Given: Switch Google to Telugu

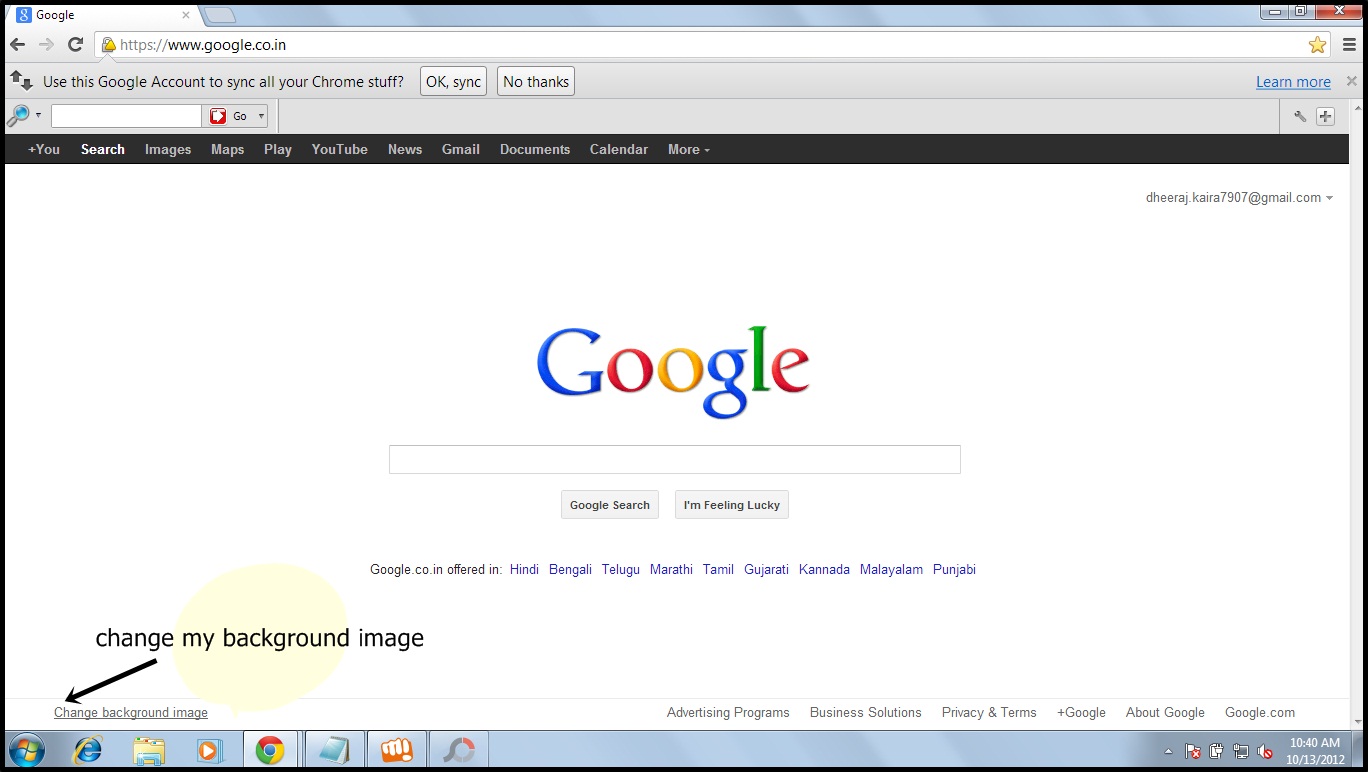Looking at the screenshot, I should [x=621, y=569].
